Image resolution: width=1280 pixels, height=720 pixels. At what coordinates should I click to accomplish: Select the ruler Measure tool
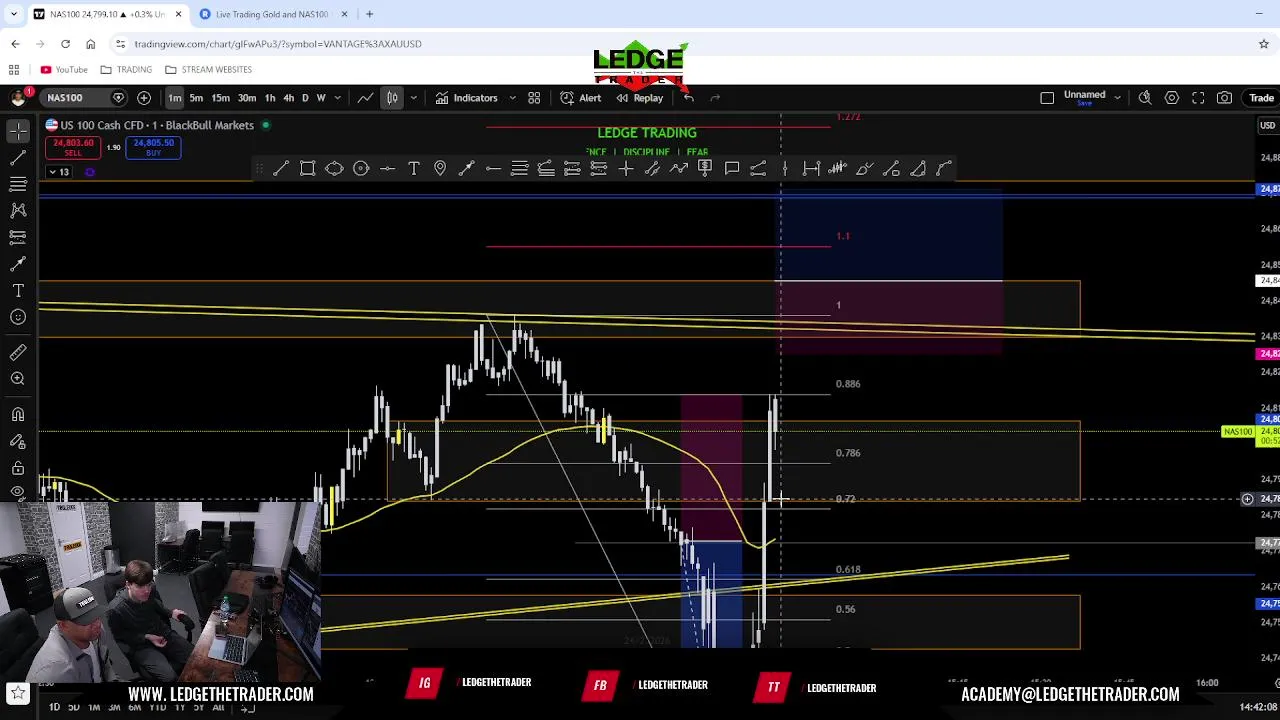tap(18, 352)
